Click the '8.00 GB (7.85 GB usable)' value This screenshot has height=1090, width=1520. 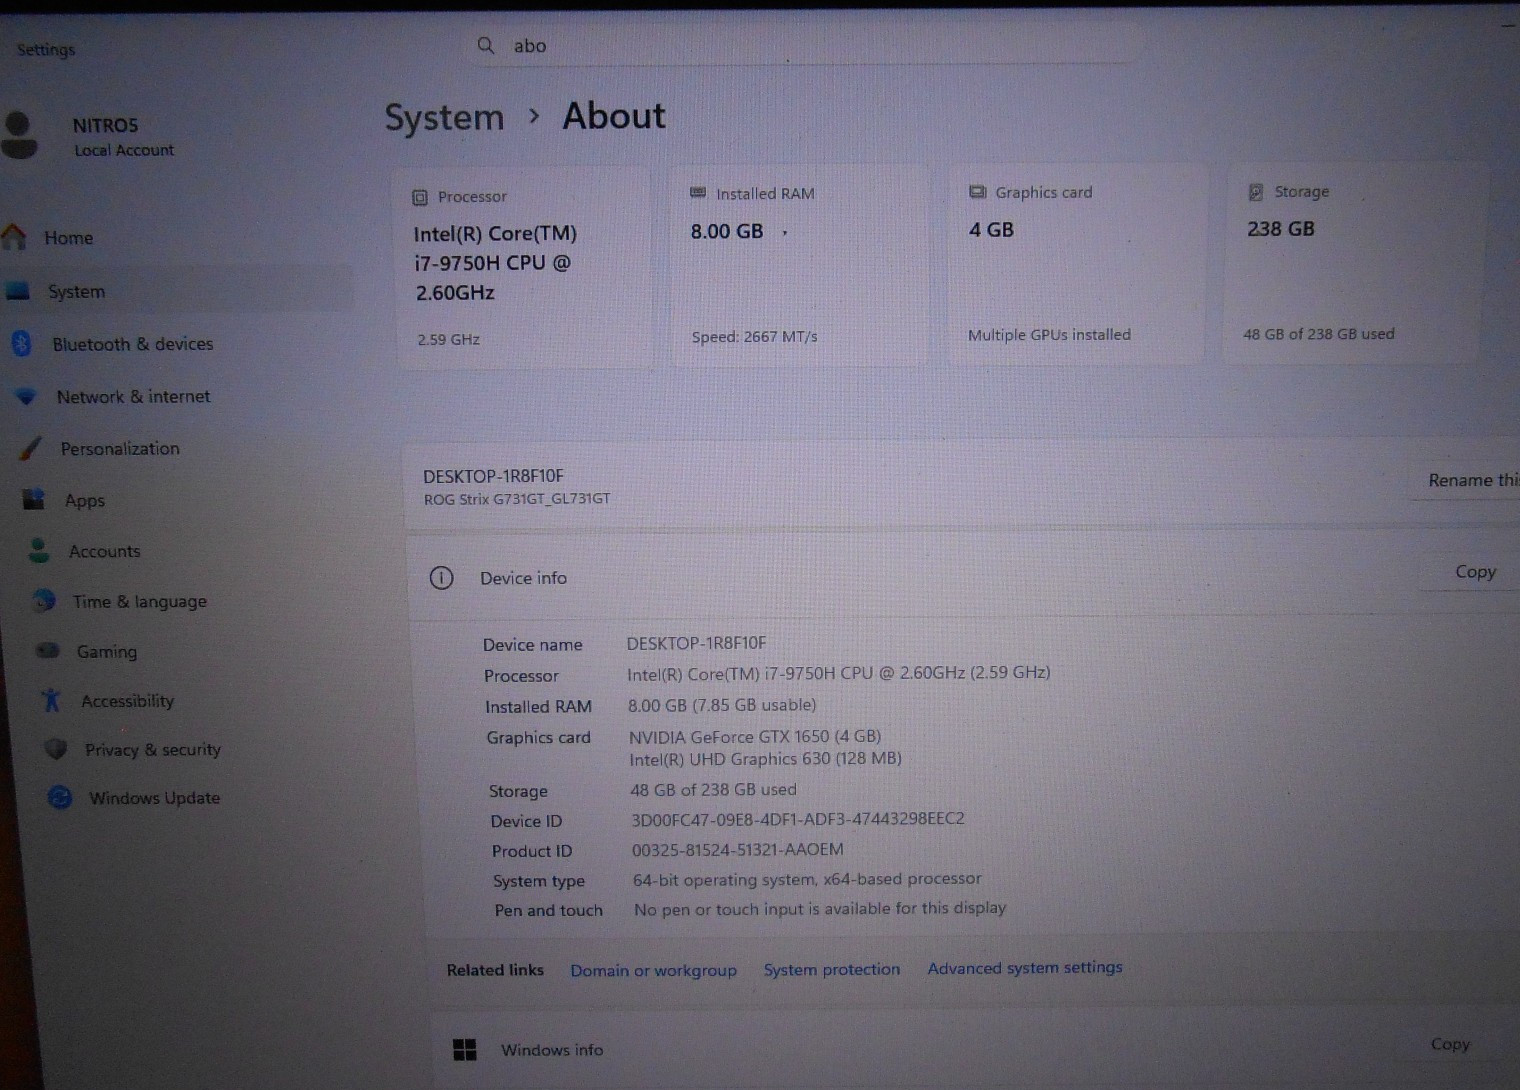pyautogui.click(x=721, y=705)
